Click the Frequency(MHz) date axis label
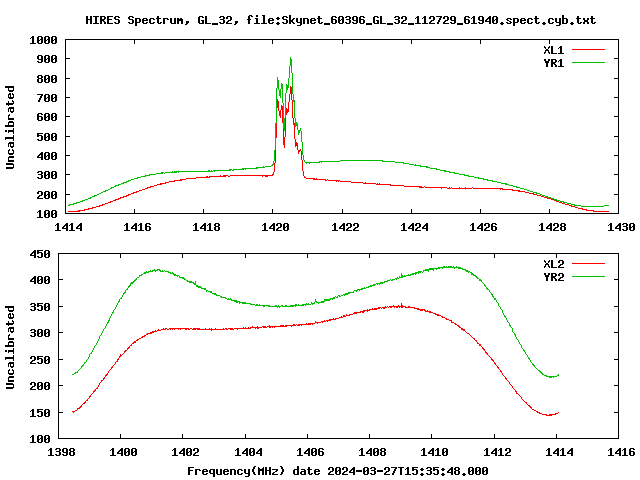Image resolution: width=640 pixels, height=480 pixels. [337, 470]
